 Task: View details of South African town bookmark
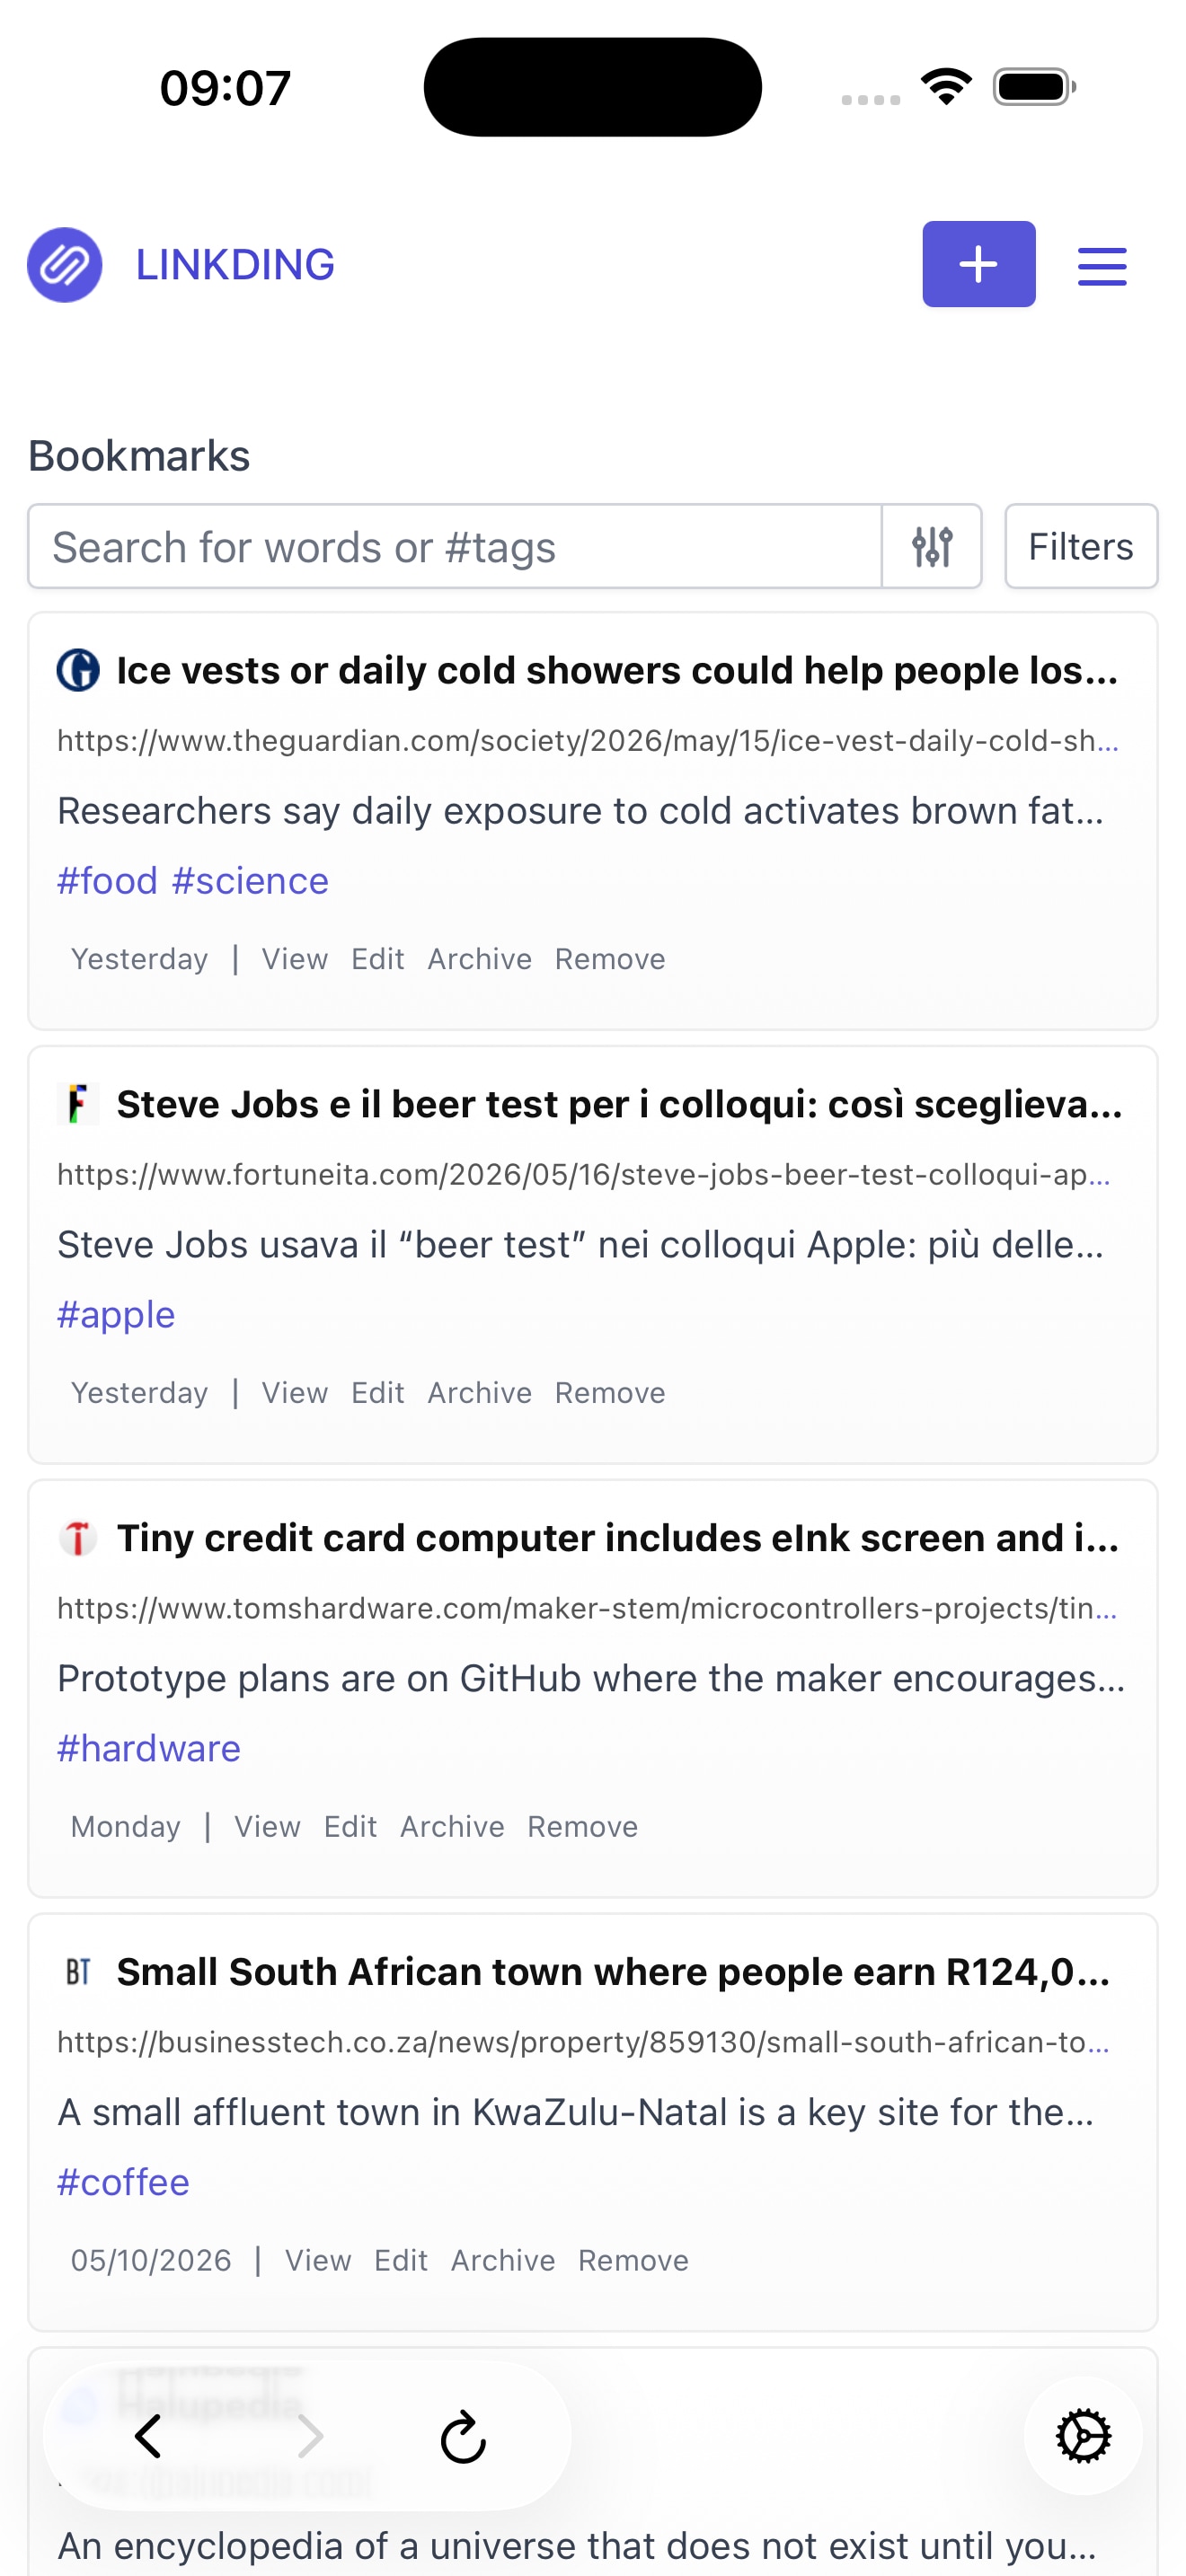[318, 2261]
